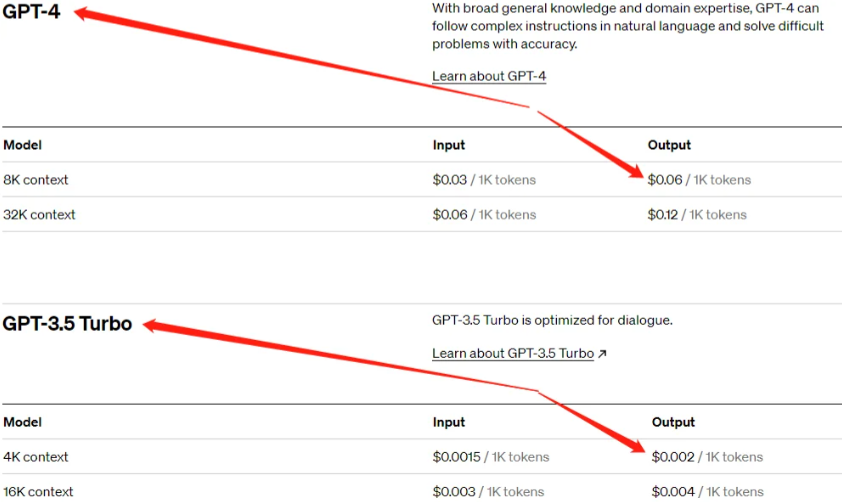Click the GPT-4 section heading
The width and height of the screenshot is (842, 502).
28,14
